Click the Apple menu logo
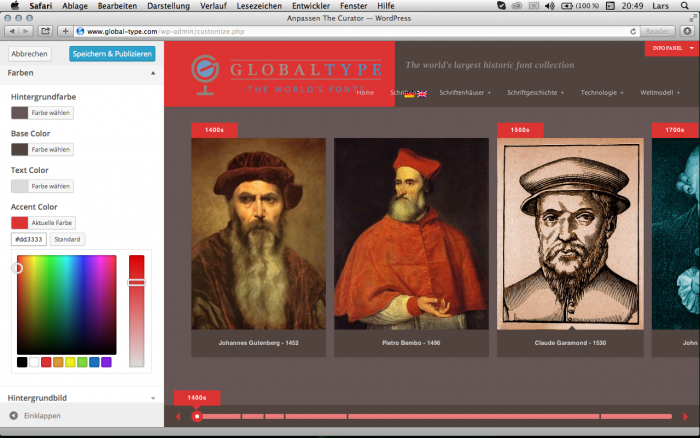 pos(15,5)
